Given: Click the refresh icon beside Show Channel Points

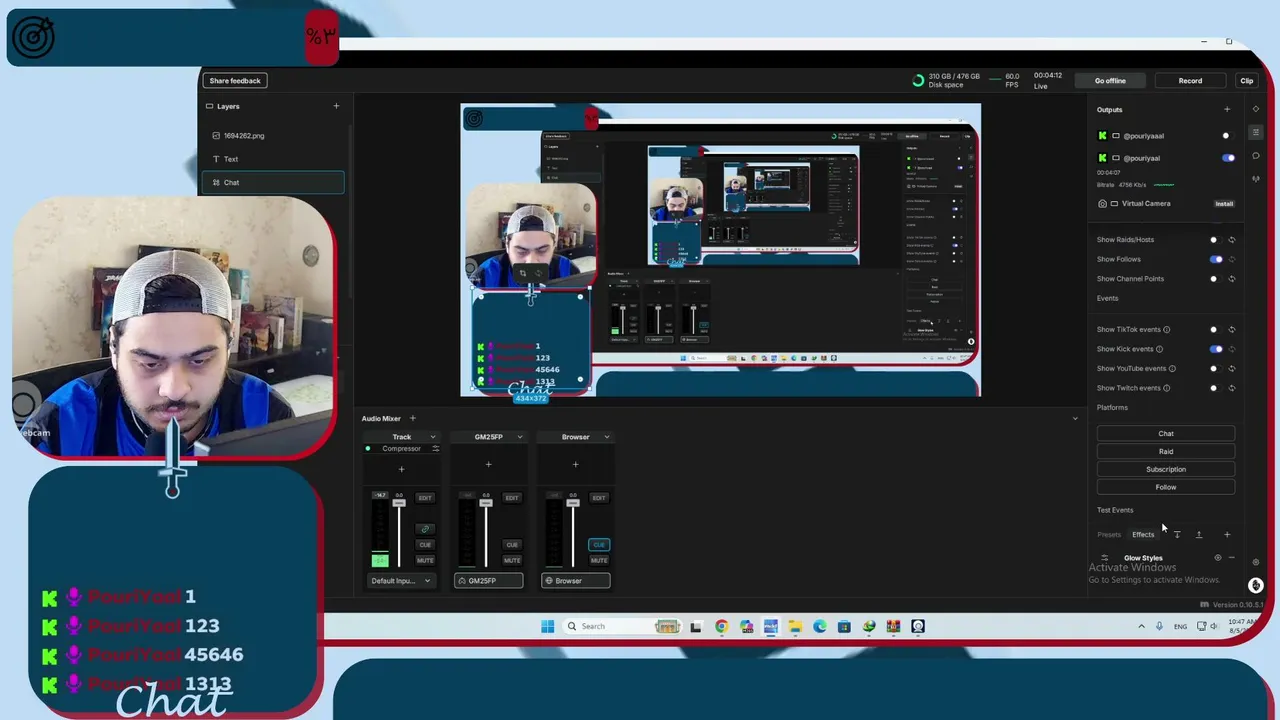Looking at the screenshot, I should 1232,279.
